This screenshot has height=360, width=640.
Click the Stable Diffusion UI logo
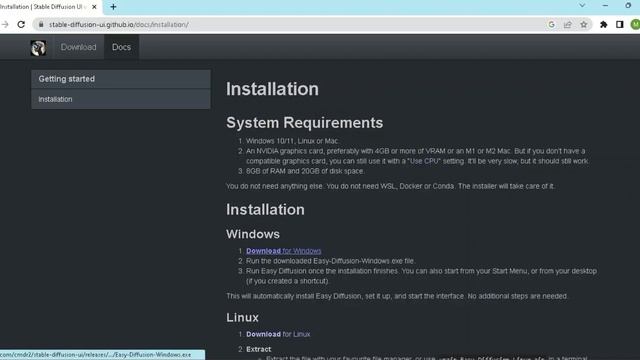[38, 48]
